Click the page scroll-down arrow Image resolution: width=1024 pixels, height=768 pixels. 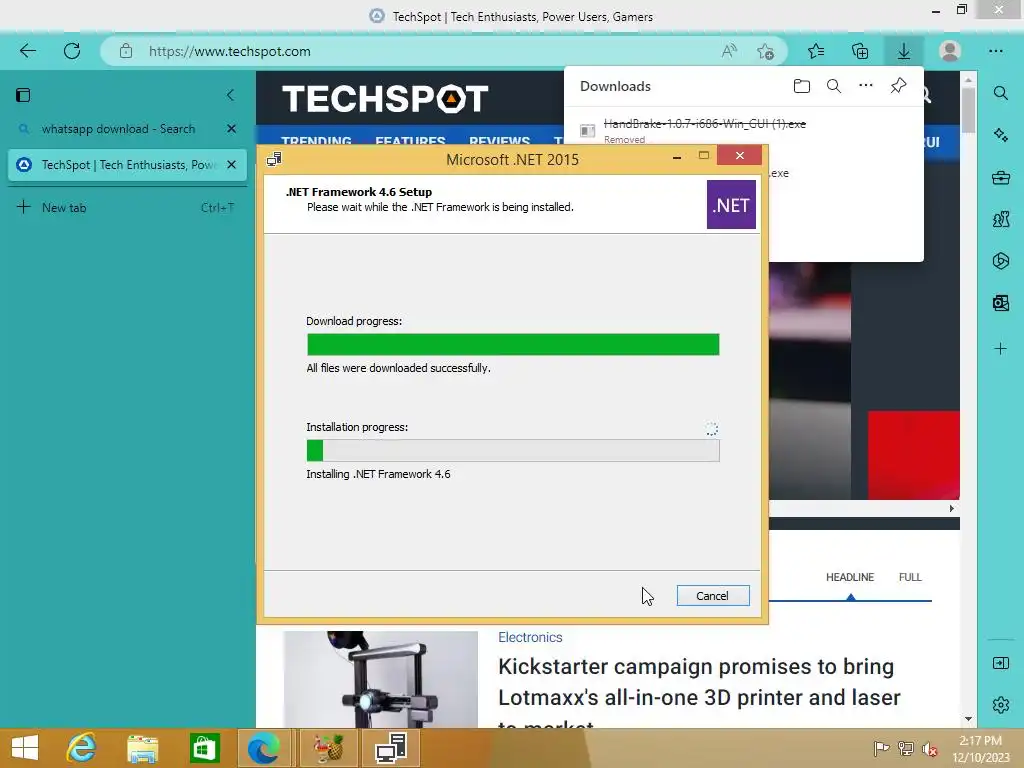(968, 719)
